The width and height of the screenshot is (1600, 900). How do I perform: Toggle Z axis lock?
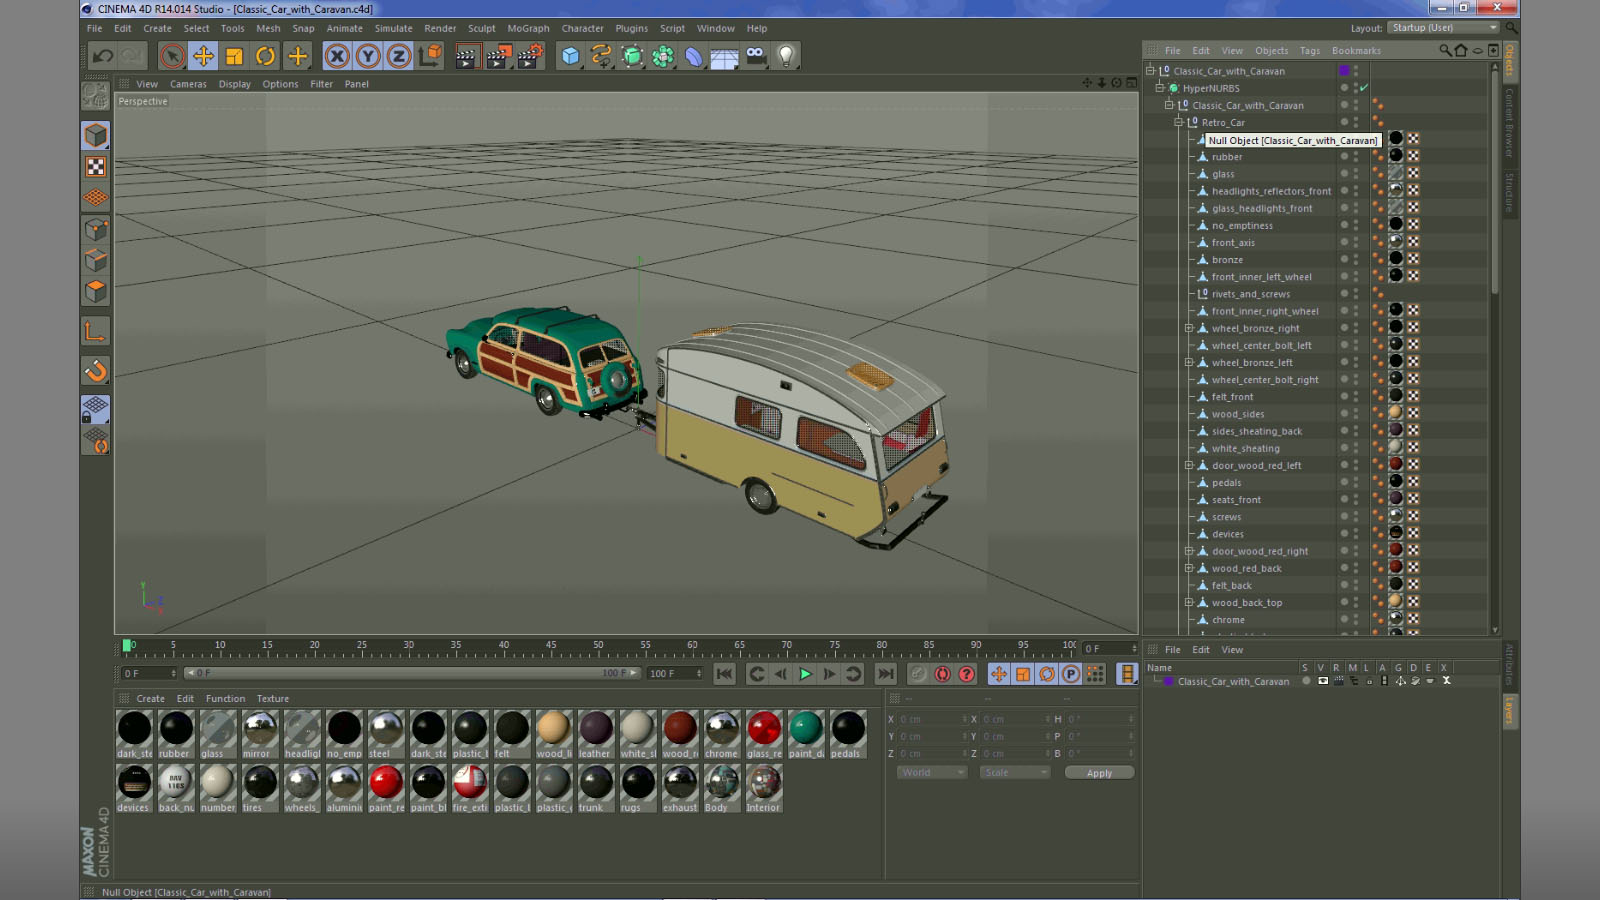[399, 56]
